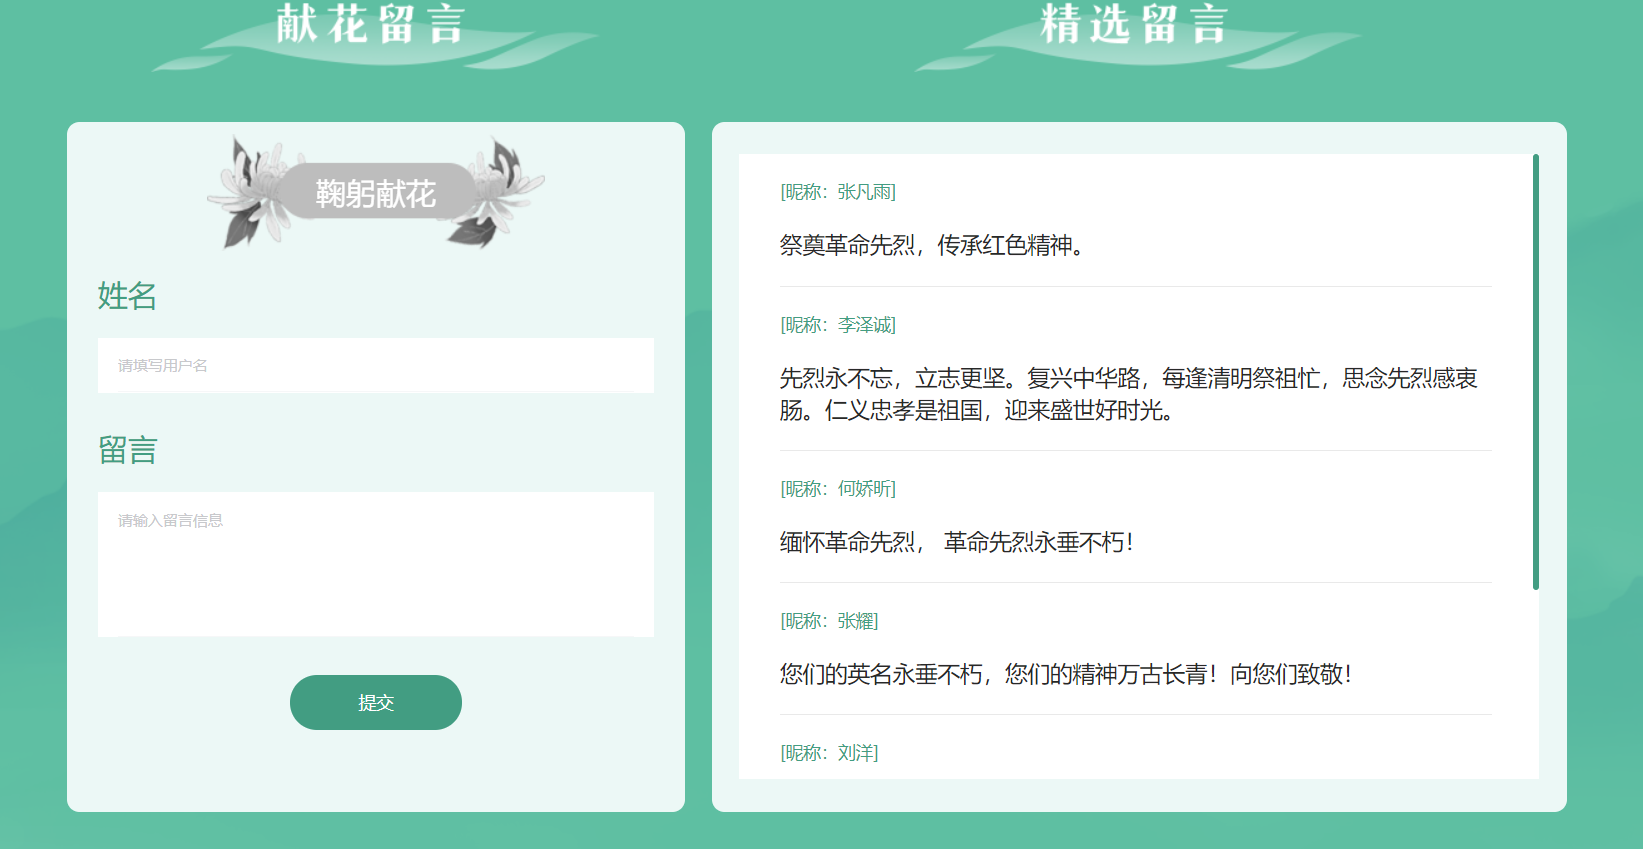Click the 精选留言 section heading
Screen dimensions: 1643x849
pyautogui.click(x=1133, y=24)
